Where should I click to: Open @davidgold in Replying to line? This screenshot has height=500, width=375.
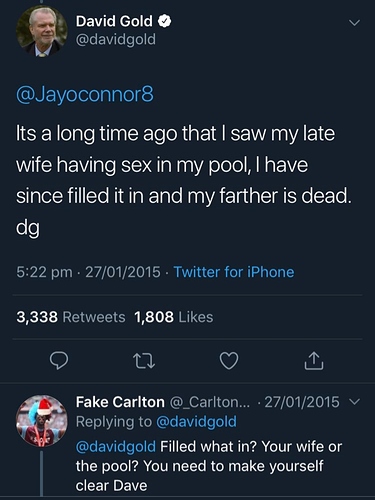point(196,422)
